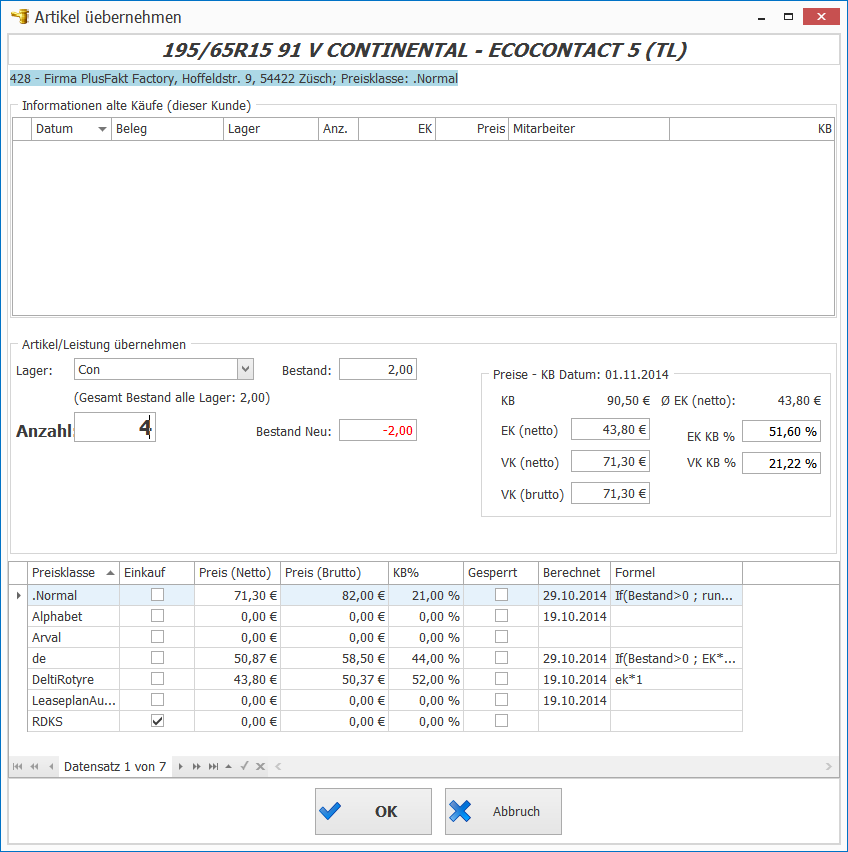848x852 pixels.
Task: Jump to next page of records
Action: pos(197,766)
